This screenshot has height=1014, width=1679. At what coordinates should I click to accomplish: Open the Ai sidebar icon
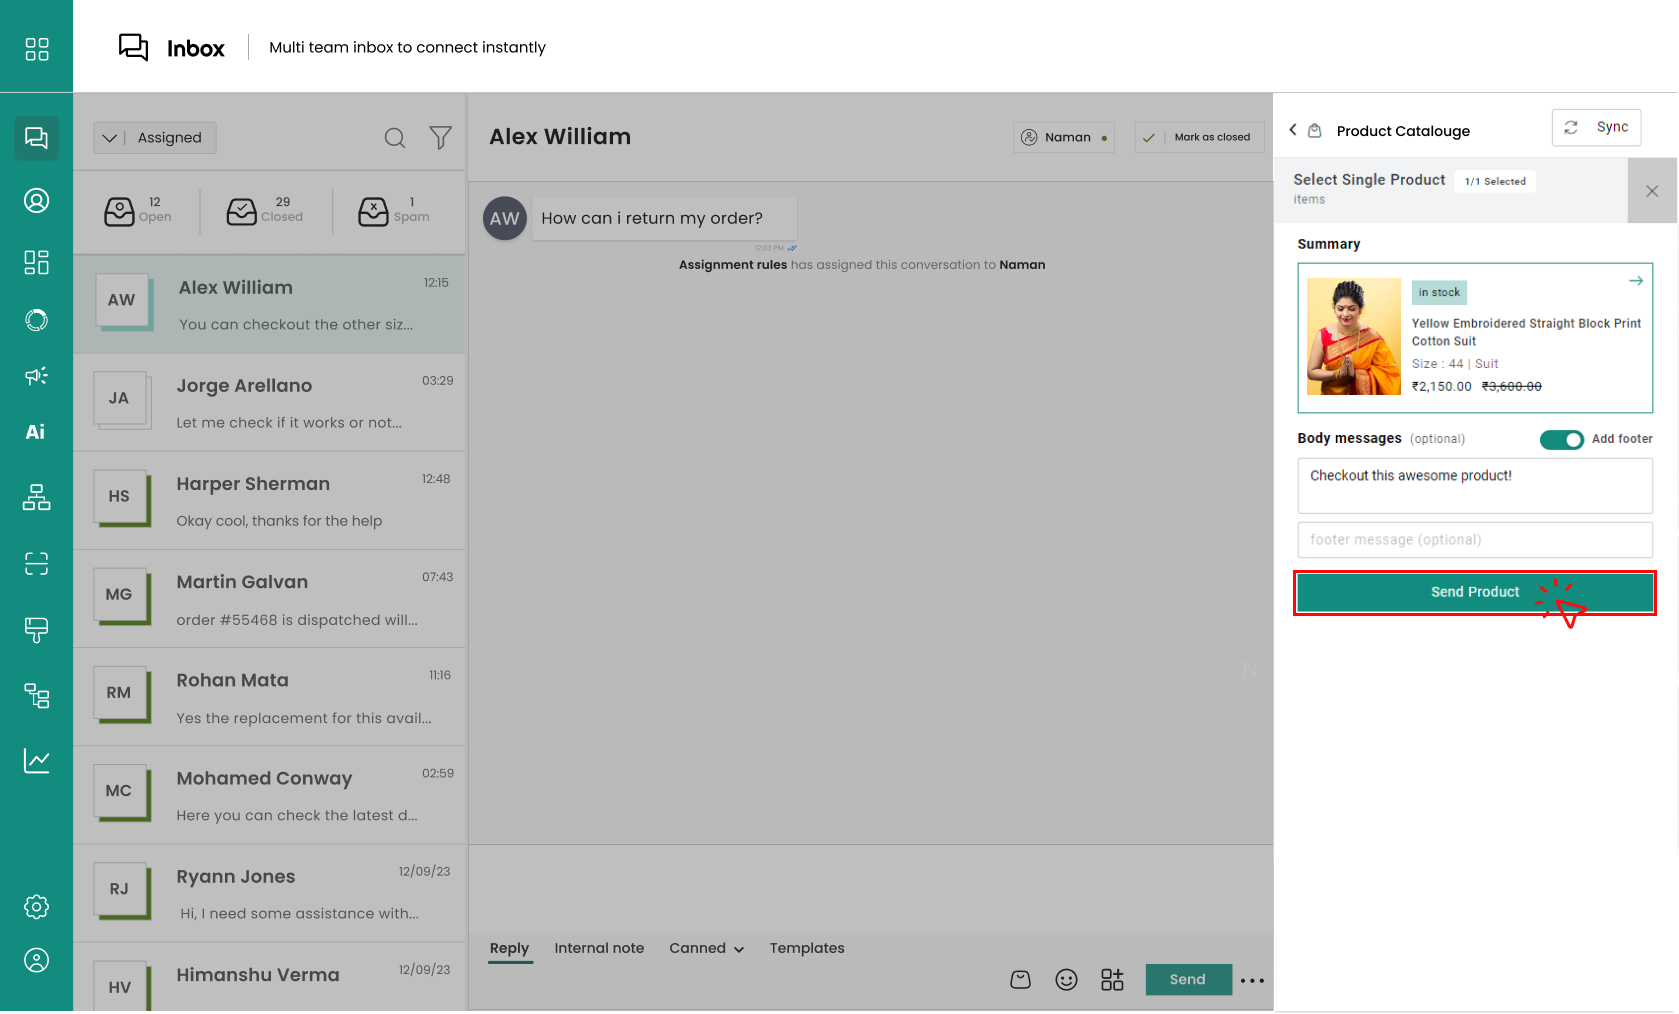pos(36,432)
